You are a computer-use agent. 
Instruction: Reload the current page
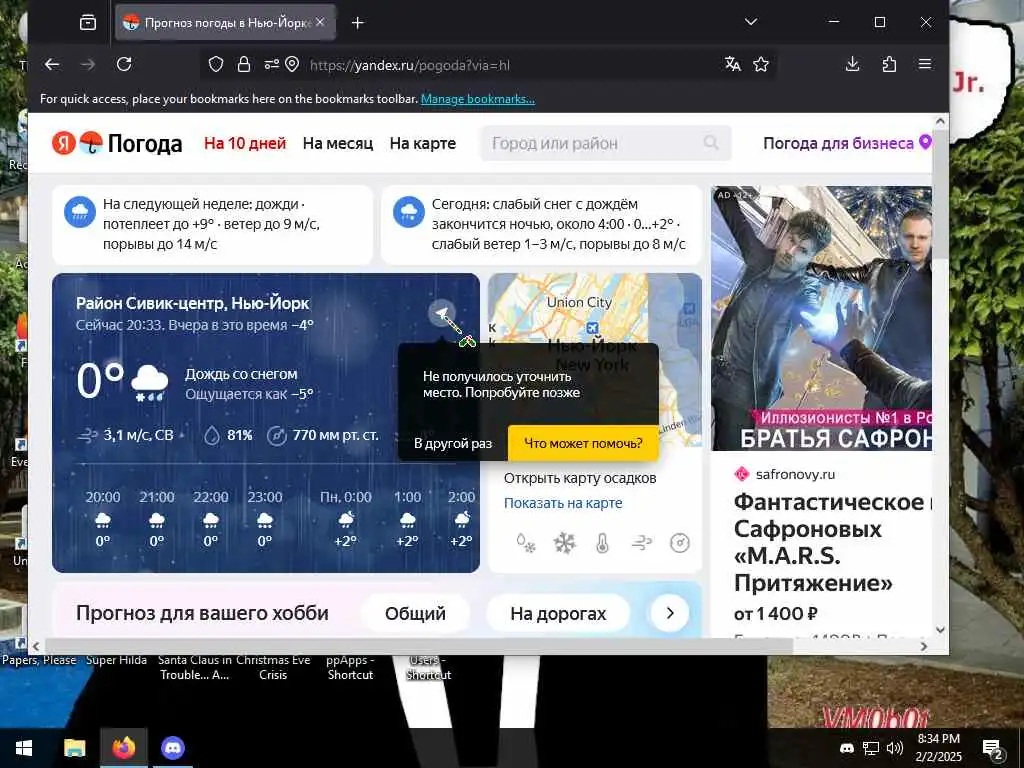[x=124, y=64]
